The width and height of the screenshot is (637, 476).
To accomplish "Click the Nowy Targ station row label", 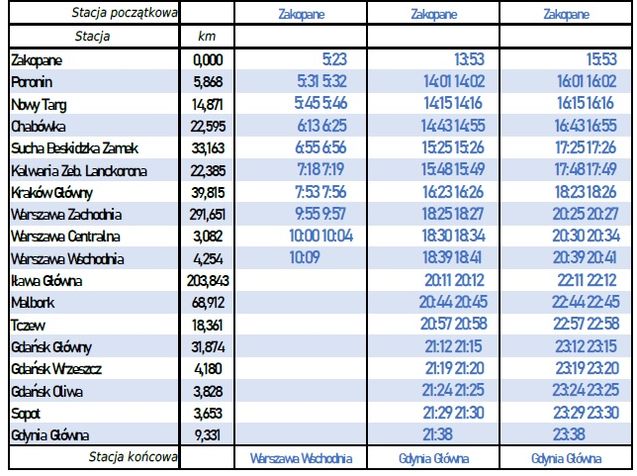I will pos(38,104).
